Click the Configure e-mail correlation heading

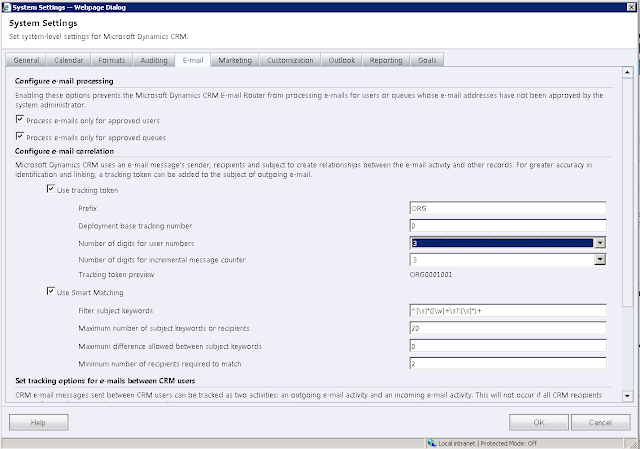[64, 151]
